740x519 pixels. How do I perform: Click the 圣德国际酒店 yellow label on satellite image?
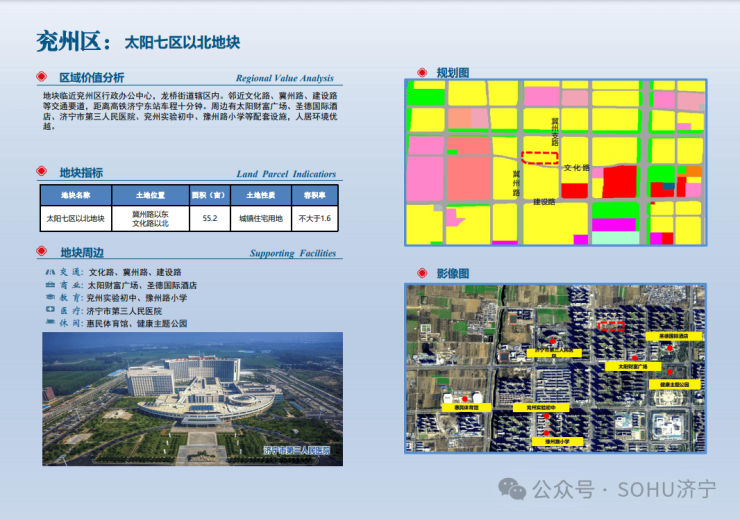[674, 336]
